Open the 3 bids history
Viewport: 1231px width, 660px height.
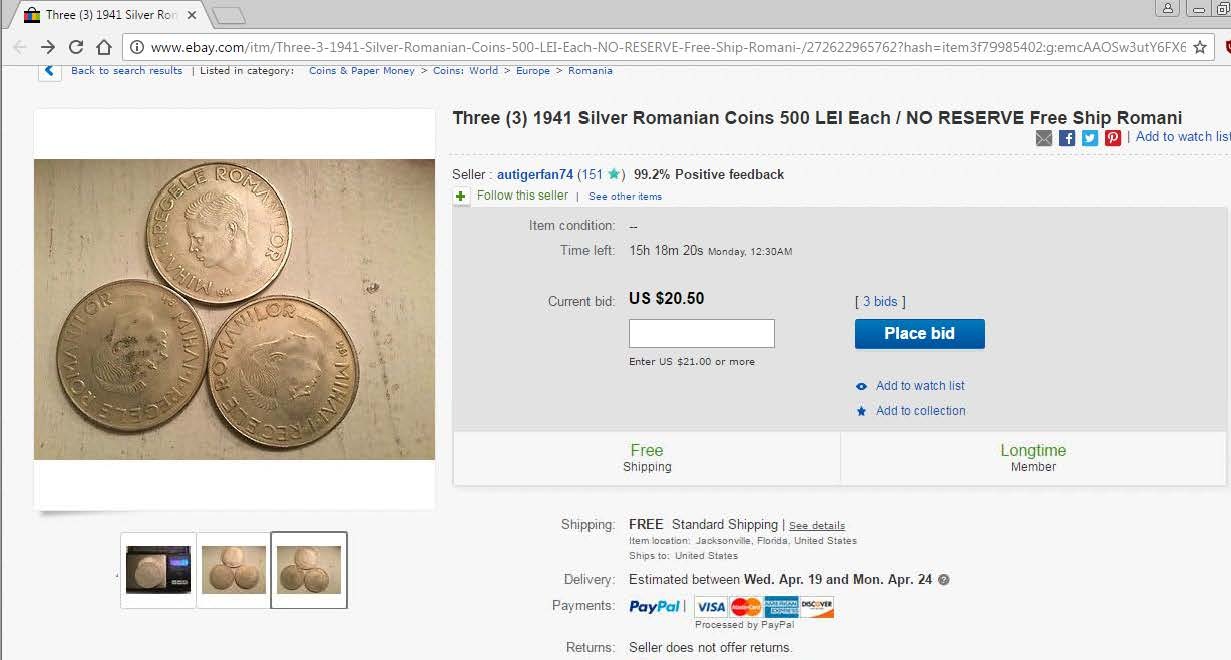pyautogui.click(x=879, y=301)
